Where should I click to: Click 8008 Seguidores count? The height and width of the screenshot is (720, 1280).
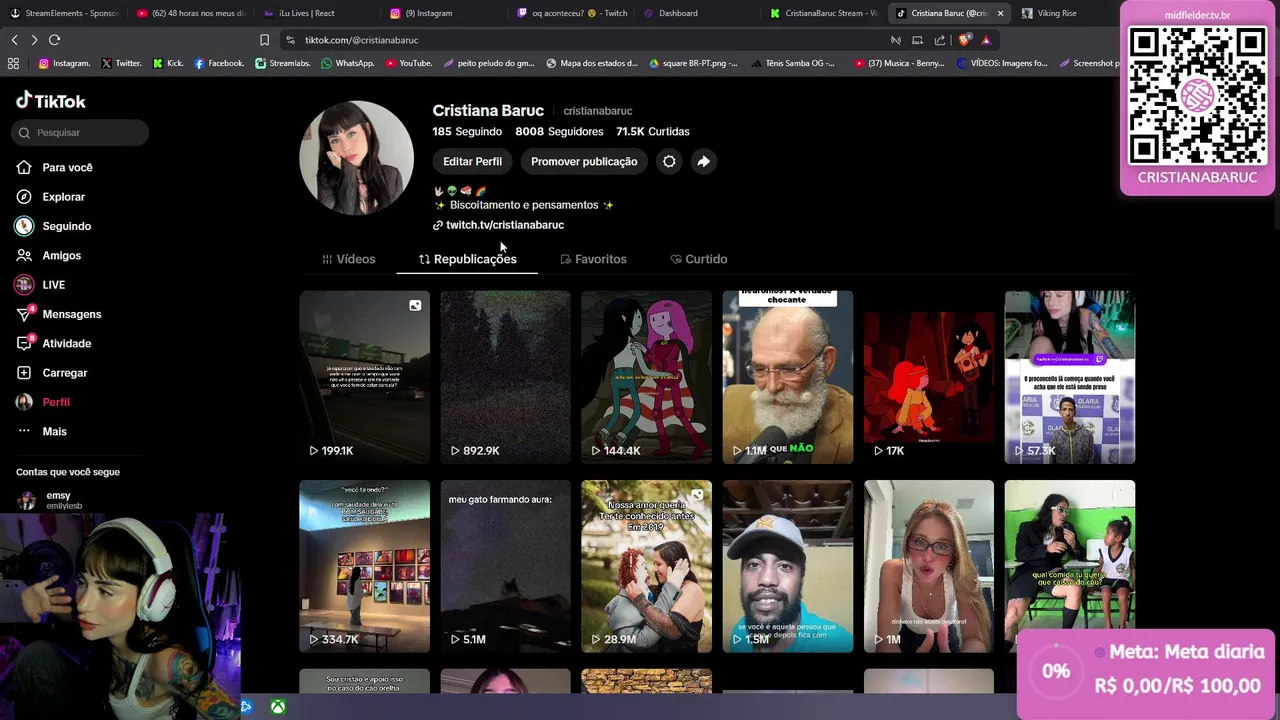click(559, 131)
